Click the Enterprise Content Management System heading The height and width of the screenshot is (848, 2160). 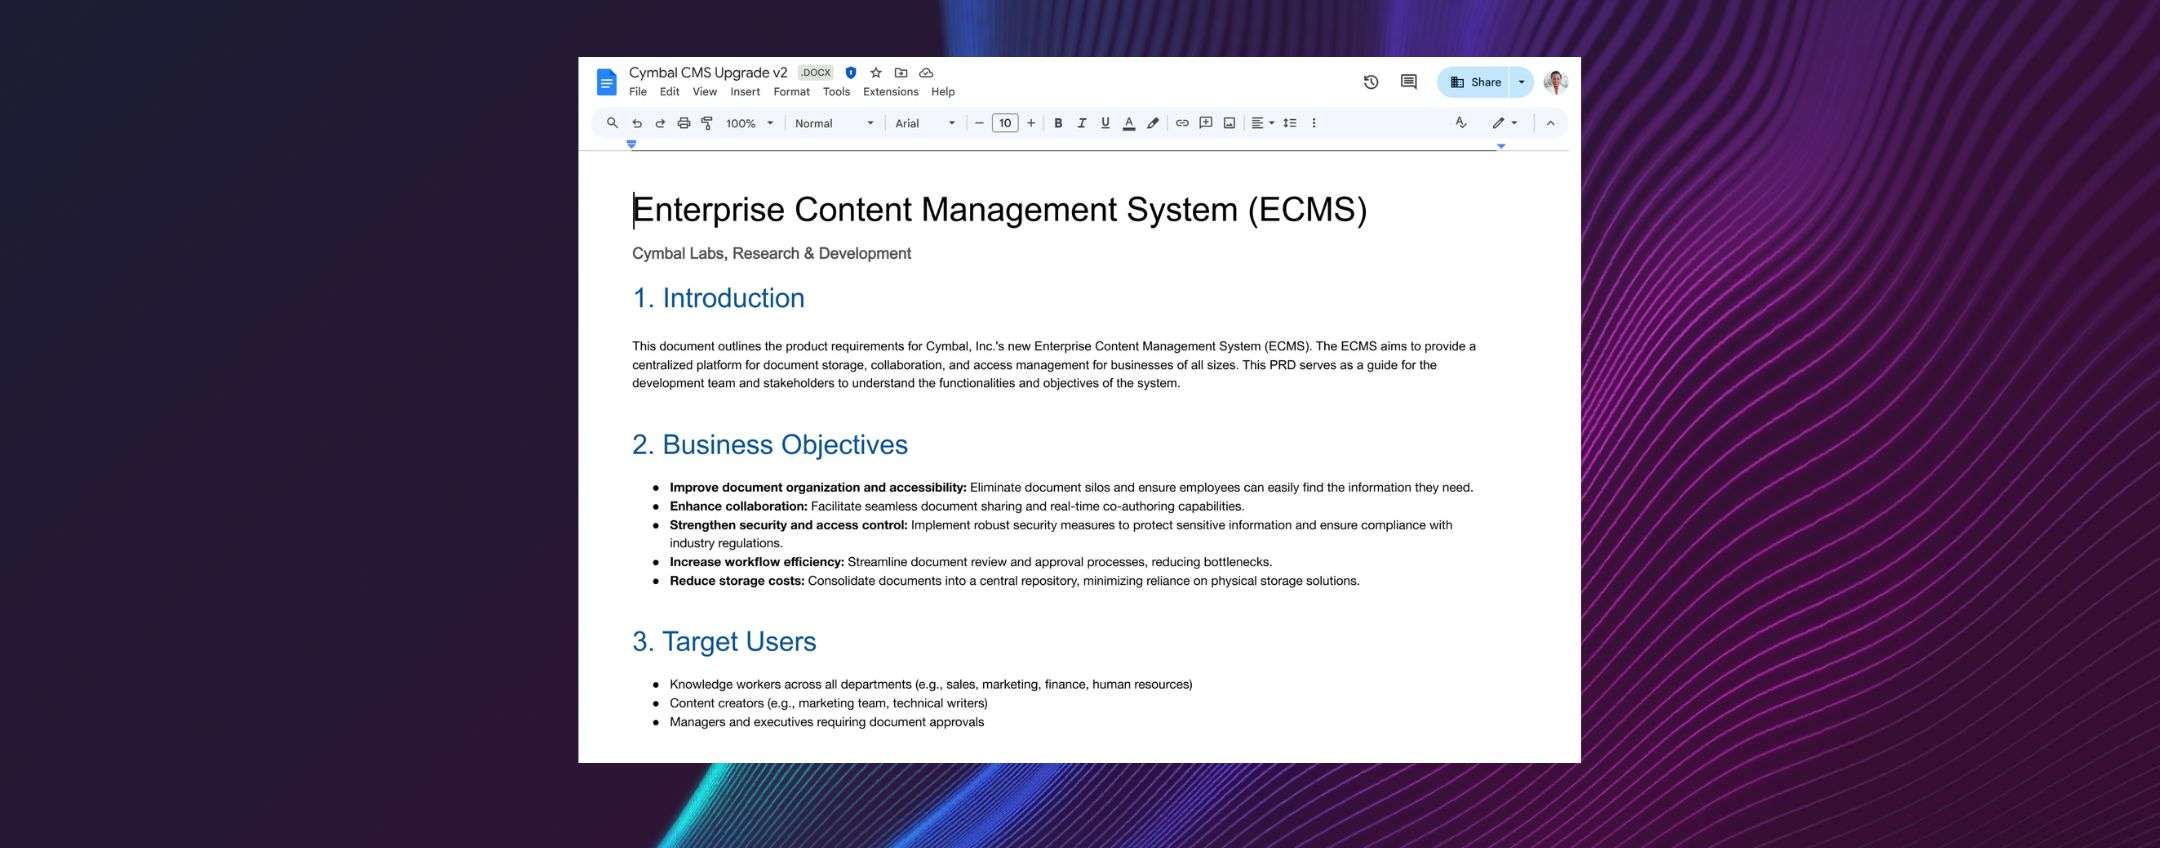(x=1000, y=210)
